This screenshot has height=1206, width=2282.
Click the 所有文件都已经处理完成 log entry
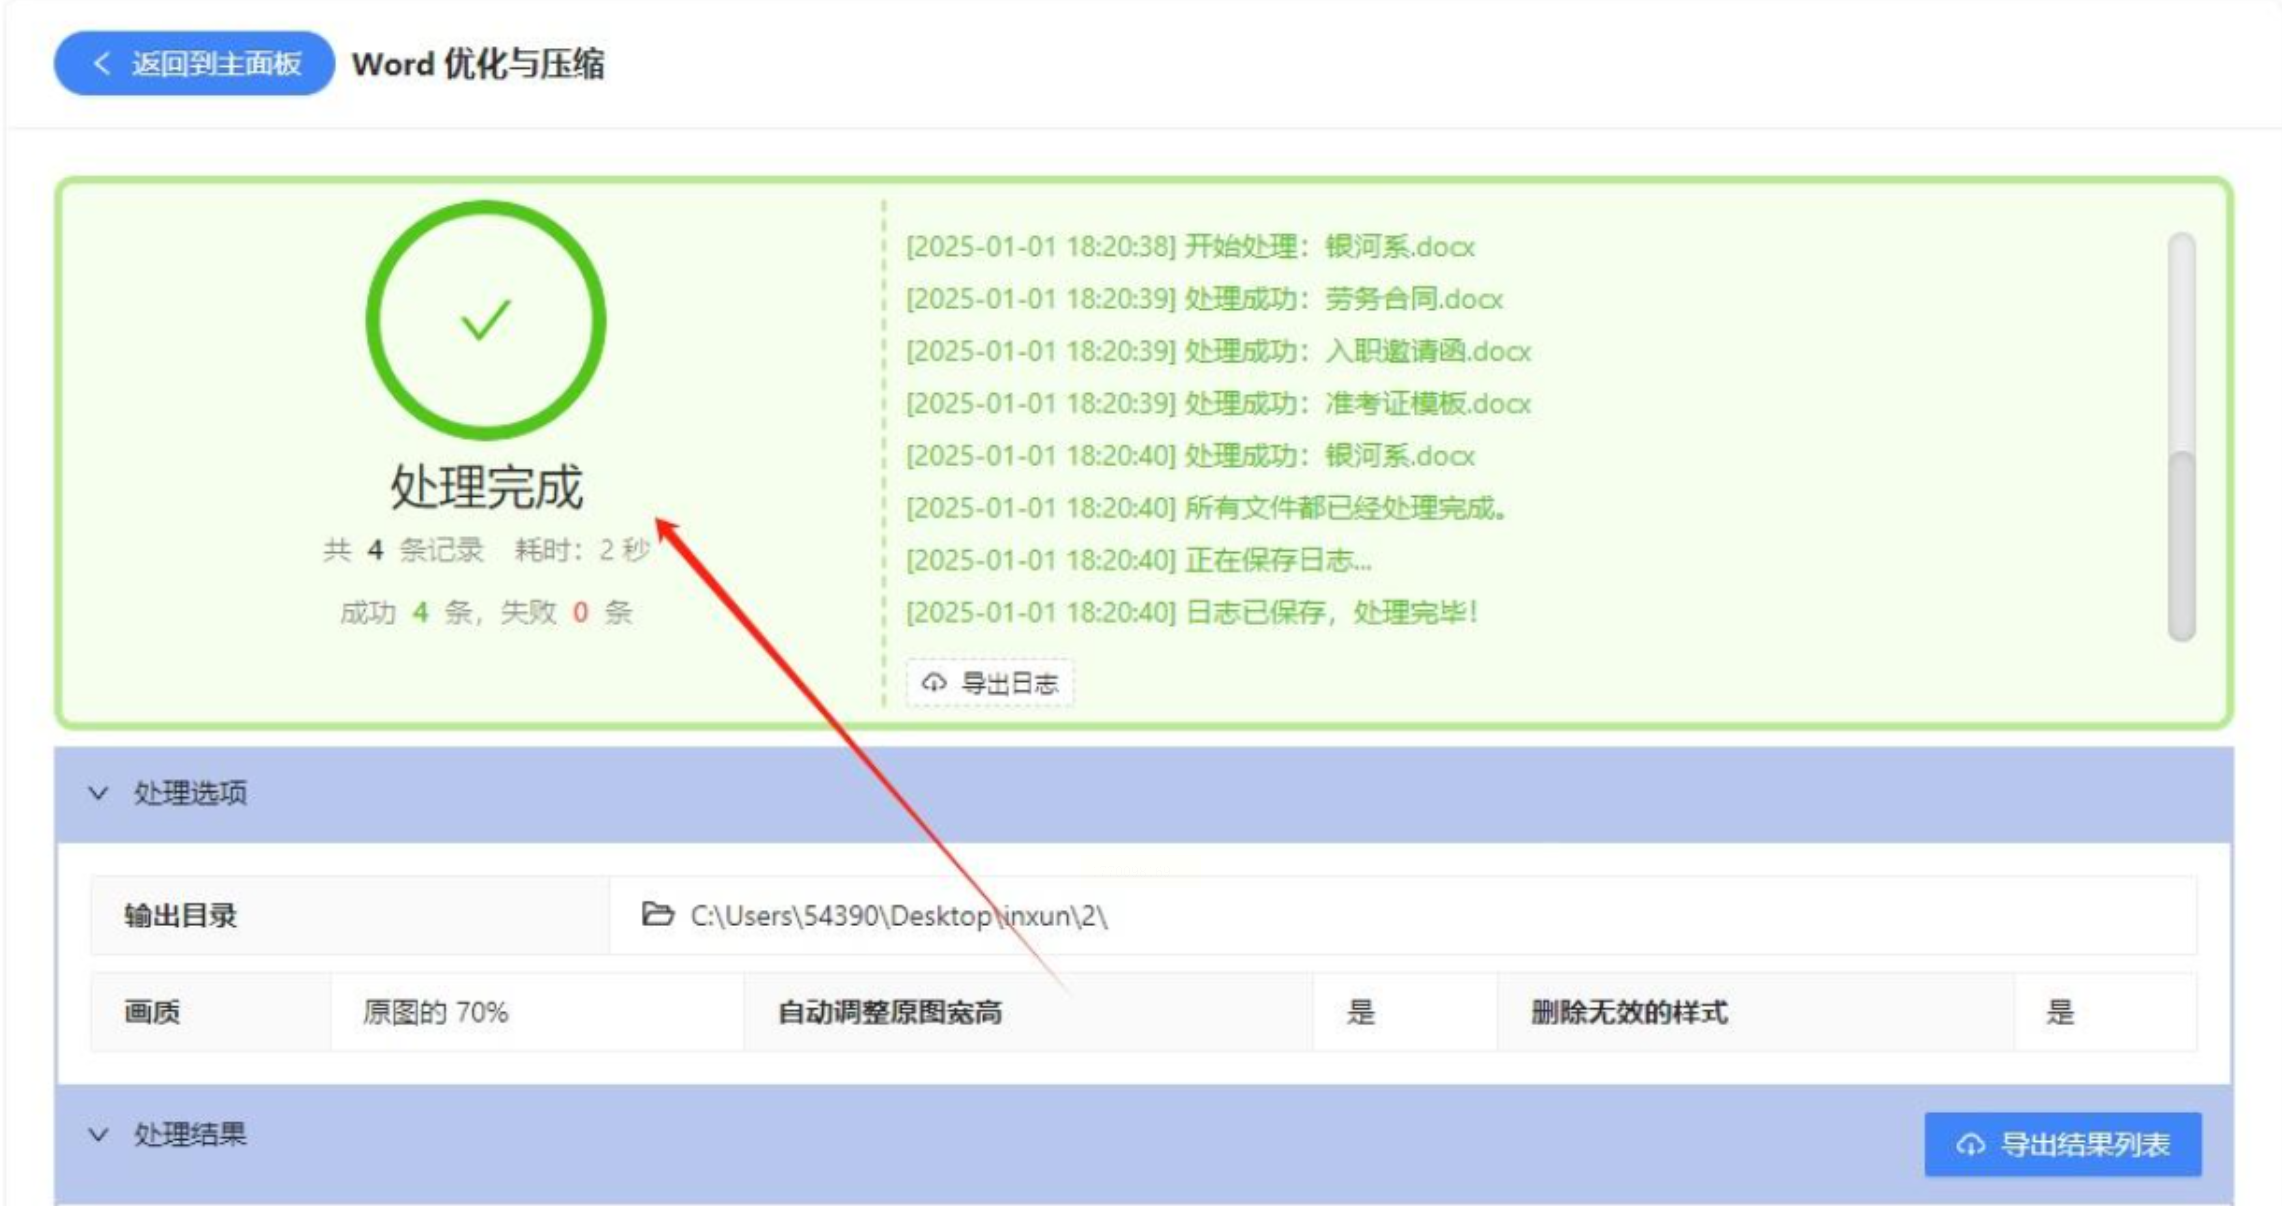tap(1205, 508)
